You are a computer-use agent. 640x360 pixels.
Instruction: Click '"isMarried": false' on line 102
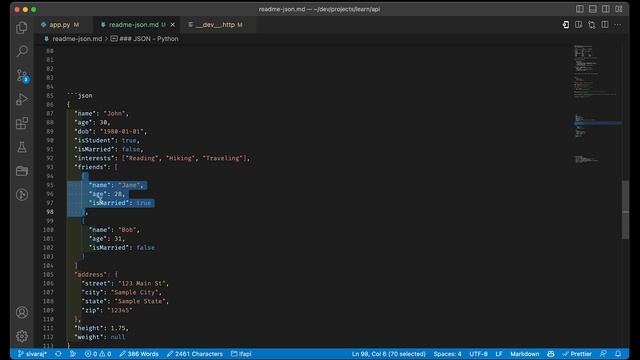coord(122,248)
